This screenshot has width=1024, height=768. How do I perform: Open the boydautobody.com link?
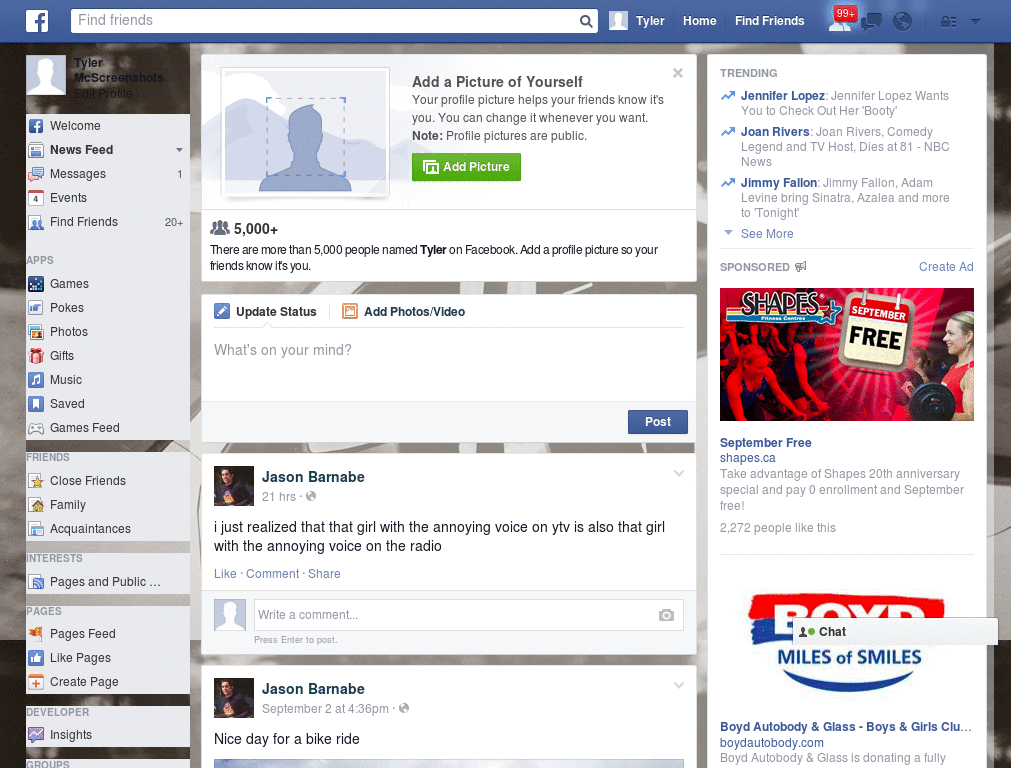(771, 743)
